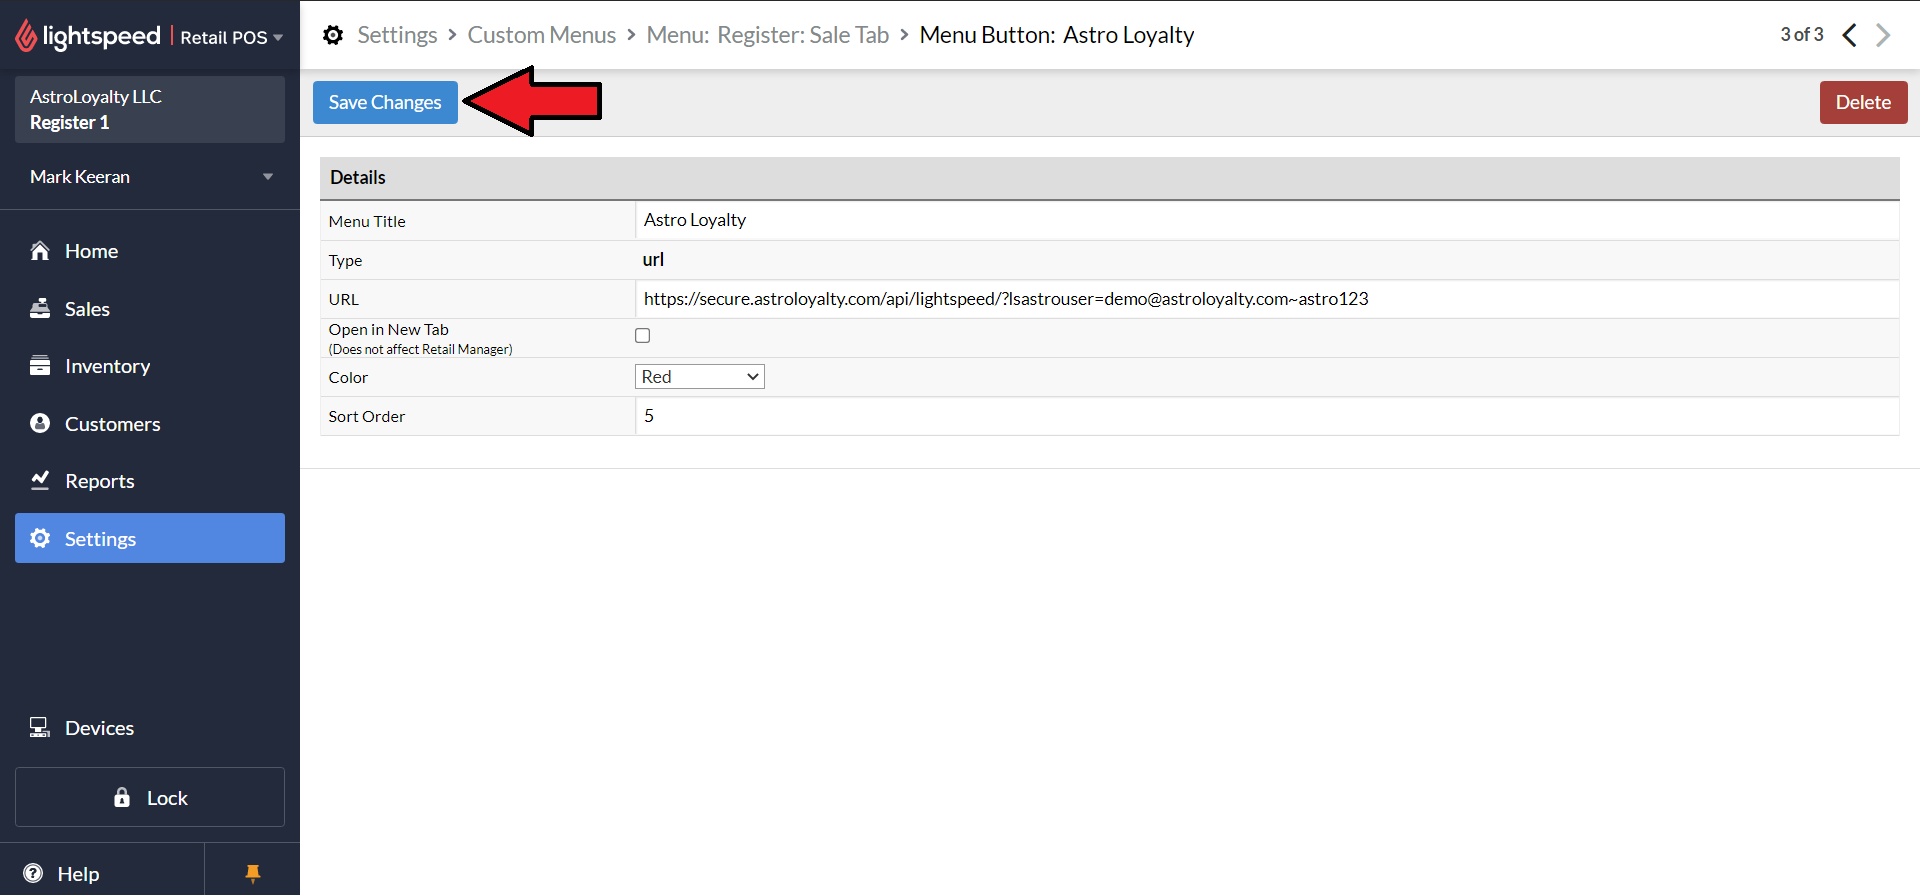
Task: Click the Settings gear icon in breadcrumb
Action: [333, 35]
